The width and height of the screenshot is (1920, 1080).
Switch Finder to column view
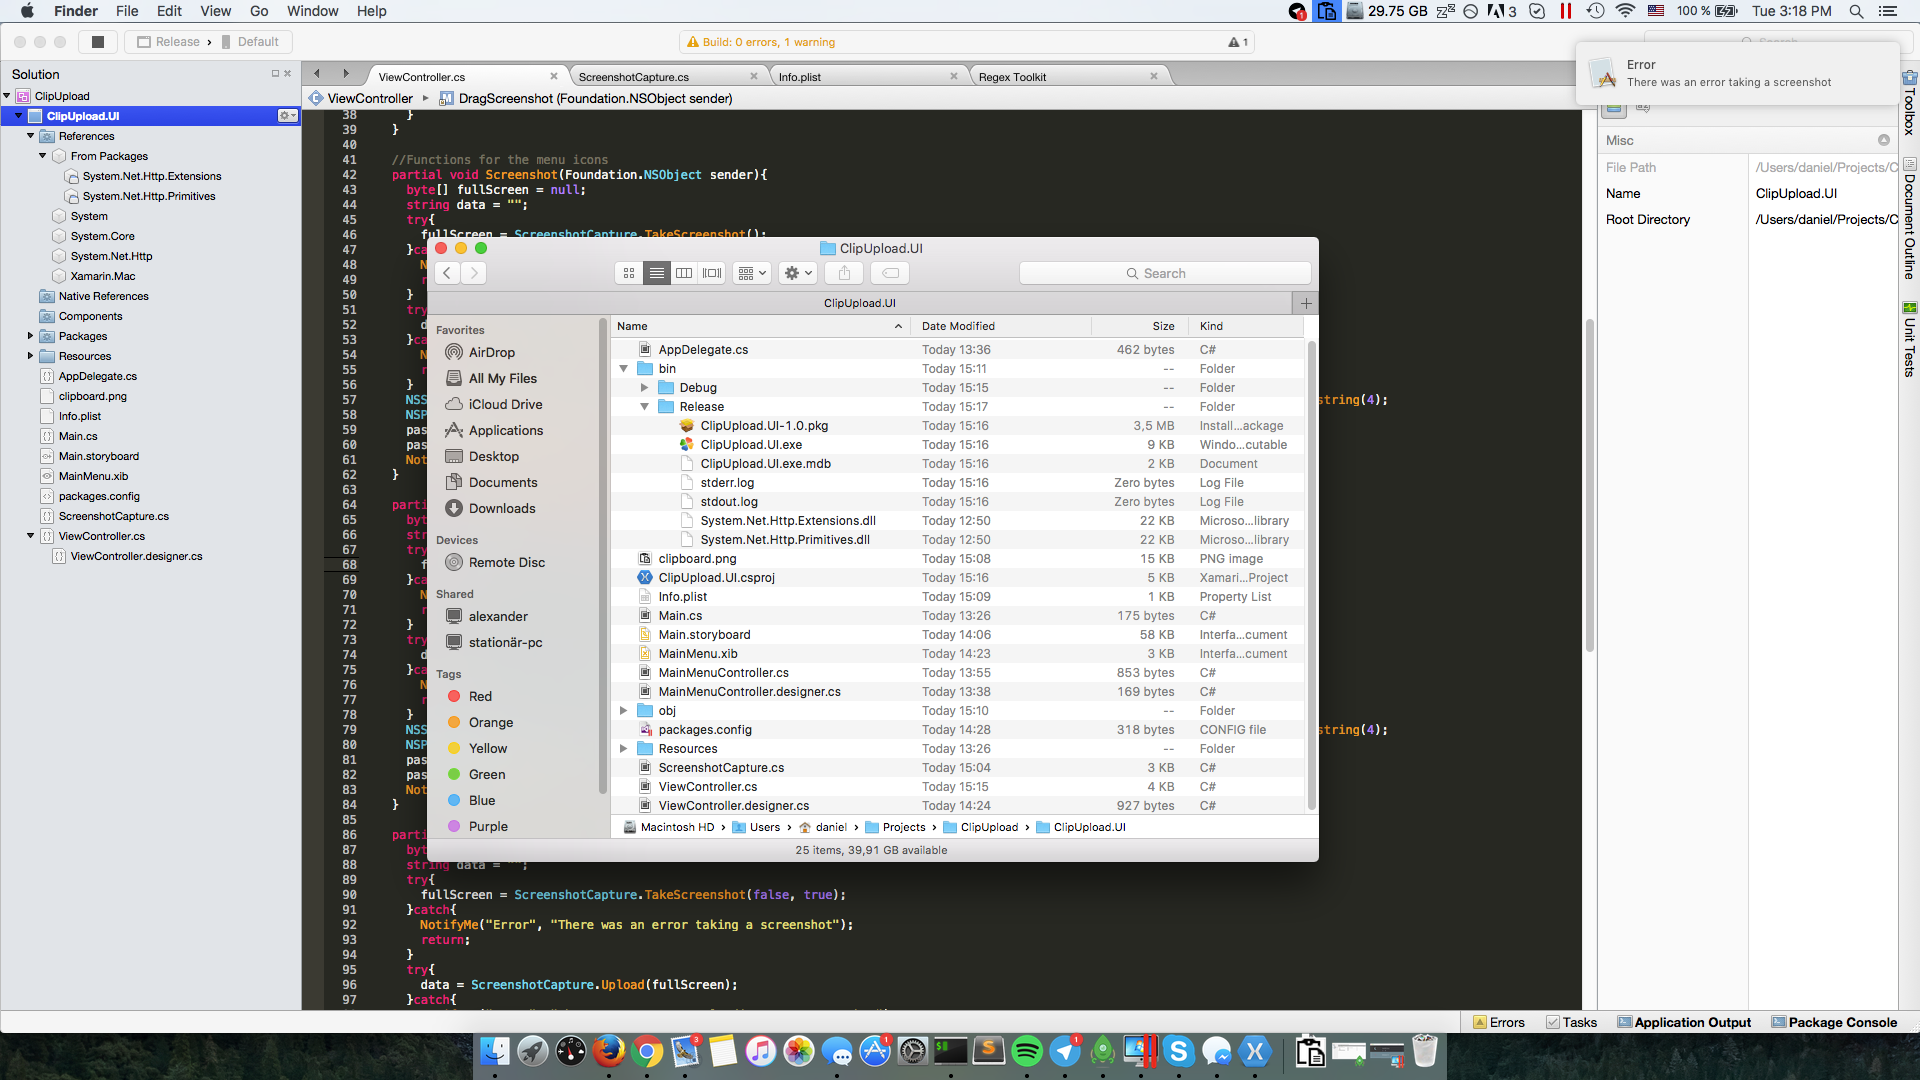[x=684, y=273]
